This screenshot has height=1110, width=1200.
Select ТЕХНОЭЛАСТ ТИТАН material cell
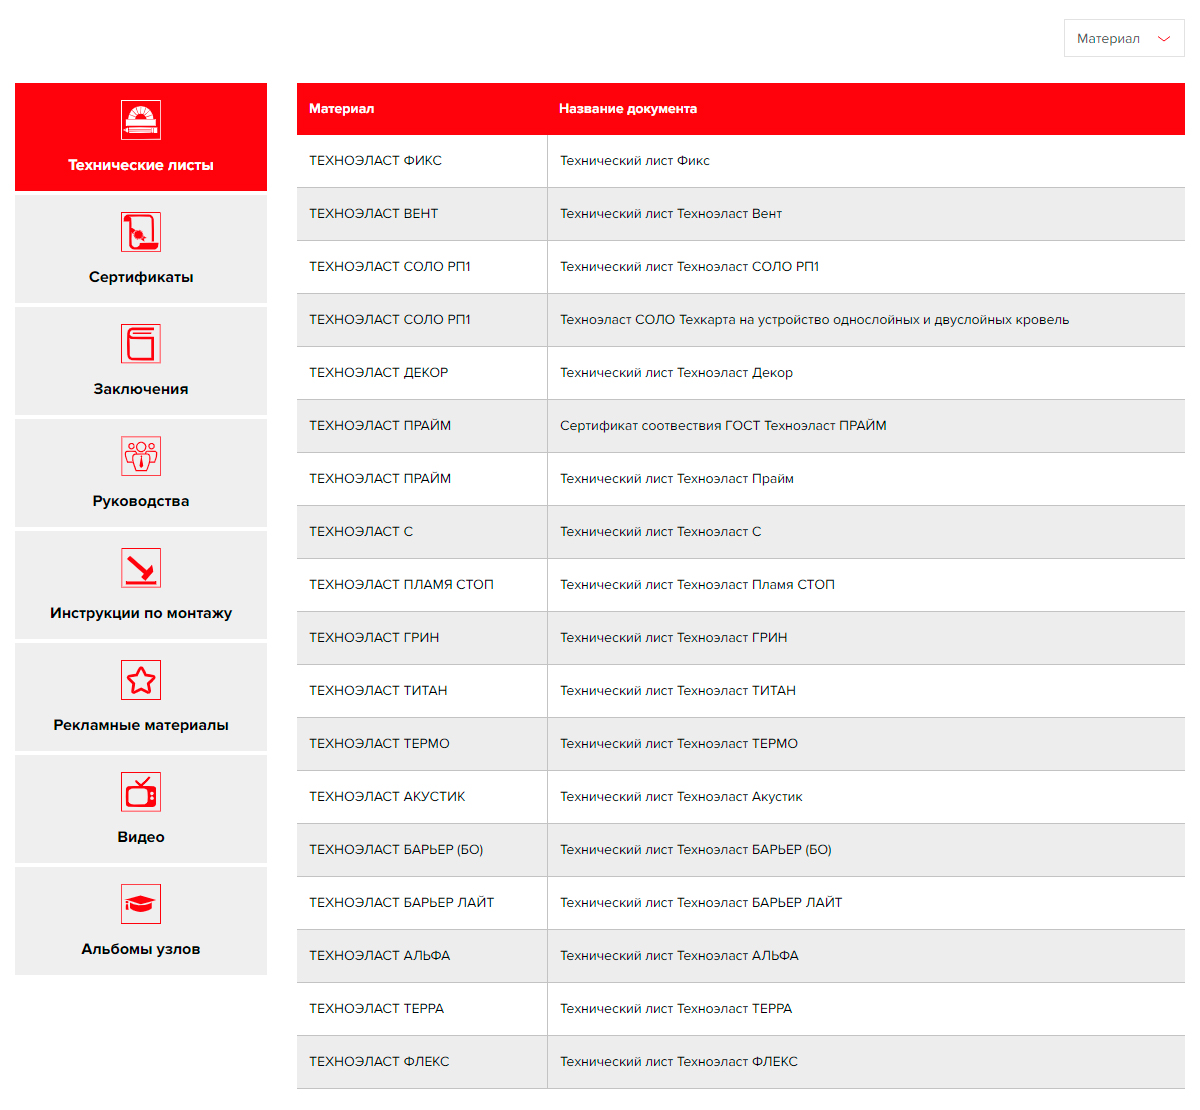(422, 691)
